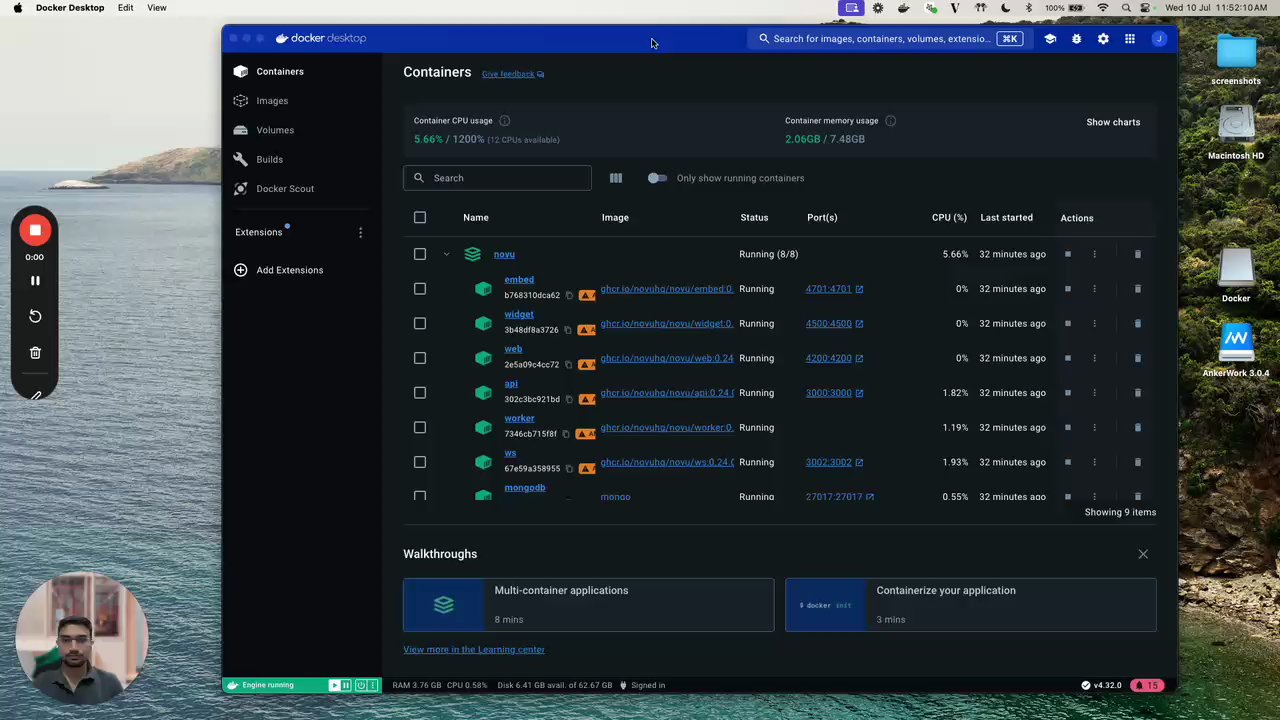The width and height of the screenshot is (1280, 720).
Task: Open the engine power menu icon
Action: point(359,686)
